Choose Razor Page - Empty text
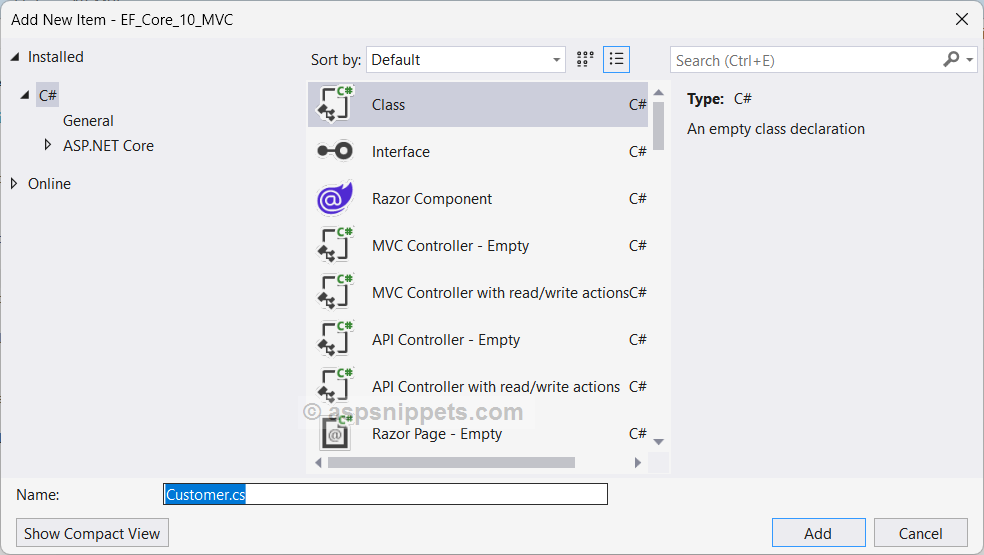Image resolution: width=984 pixels, height=555 pixels. pos(437,434)
